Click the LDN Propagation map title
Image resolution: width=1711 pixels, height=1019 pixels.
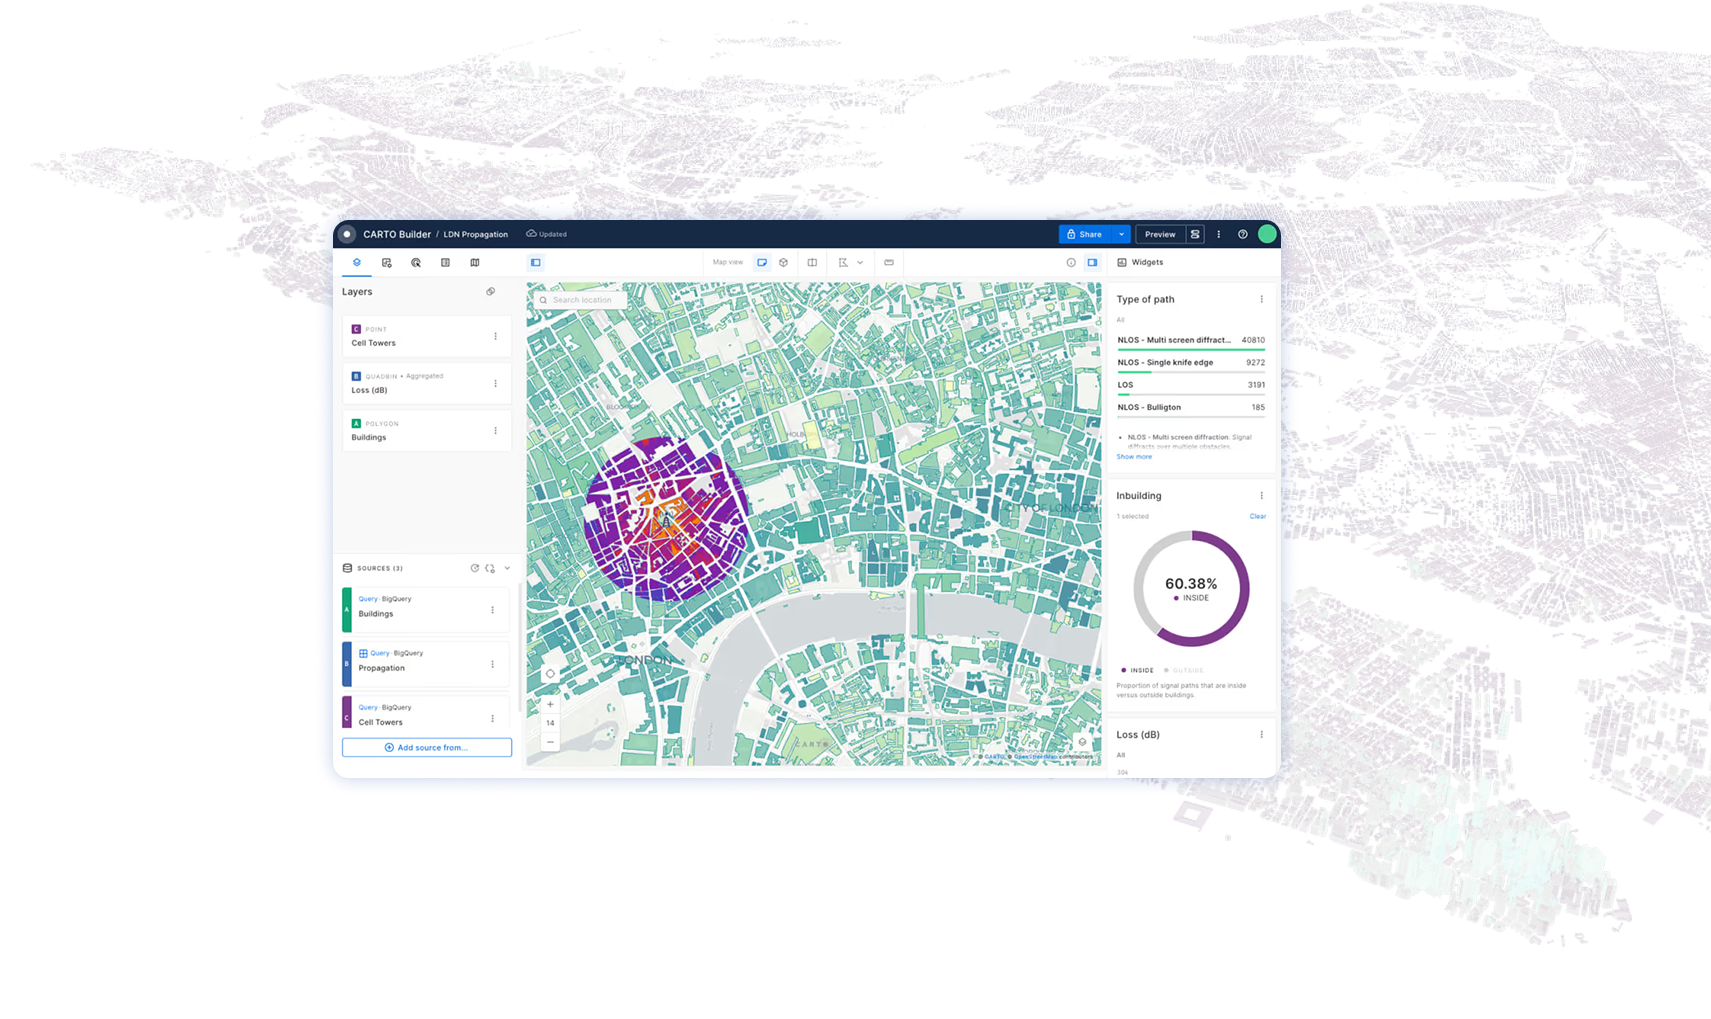[x=476, y=235]
